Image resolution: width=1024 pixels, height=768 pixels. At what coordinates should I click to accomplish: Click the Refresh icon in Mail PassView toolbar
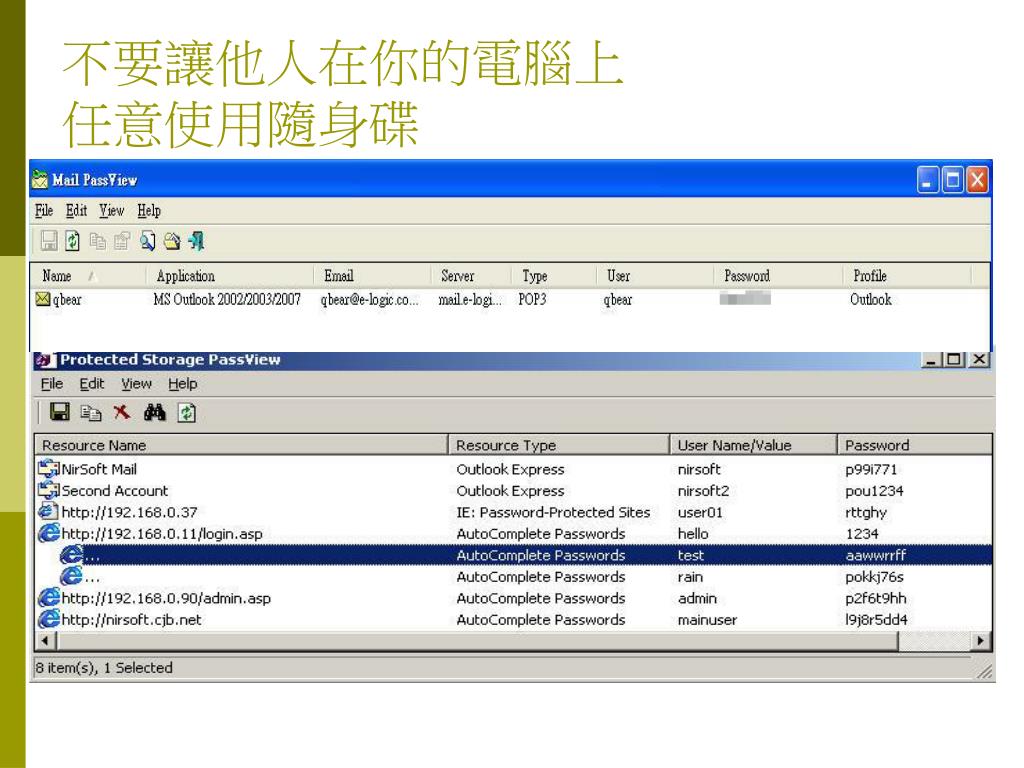coord(72,241)
